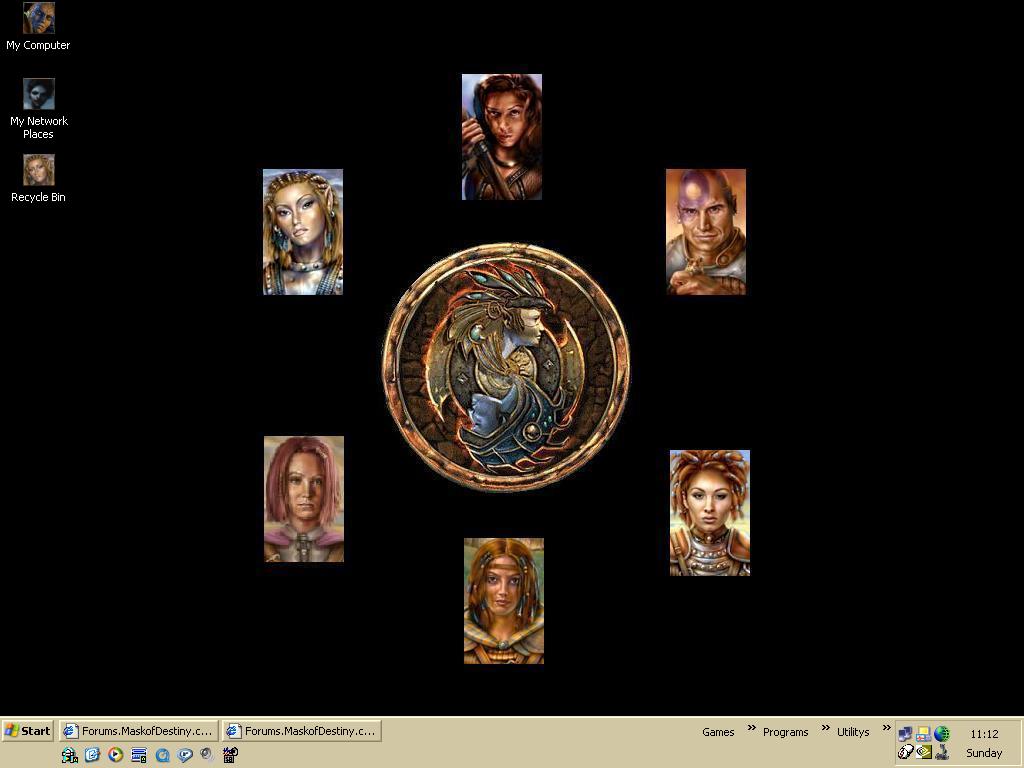The image size is (1024, 768).
Task: Switch to second Forums.MaskofDestiny taskbar window
Action: click(302, 731)
